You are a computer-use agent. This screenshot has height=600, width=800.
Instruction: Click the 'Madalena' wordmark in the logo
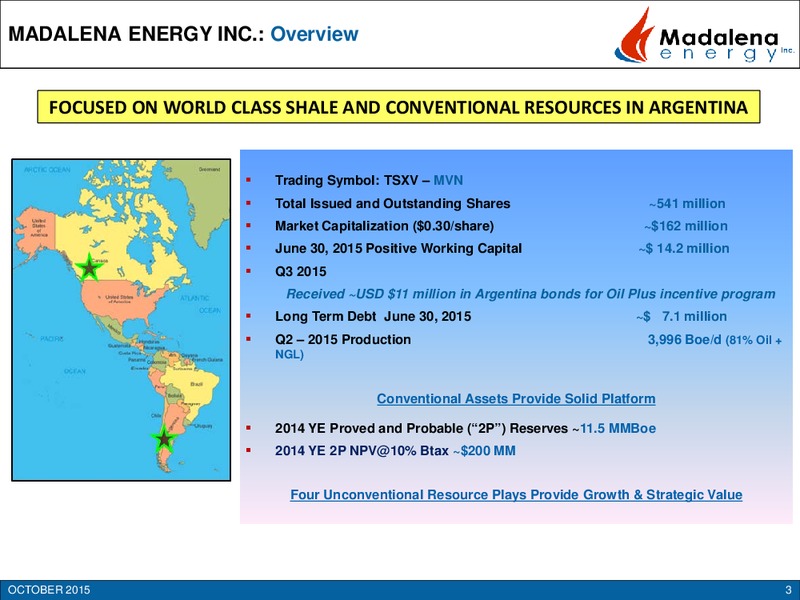point(718,38)
